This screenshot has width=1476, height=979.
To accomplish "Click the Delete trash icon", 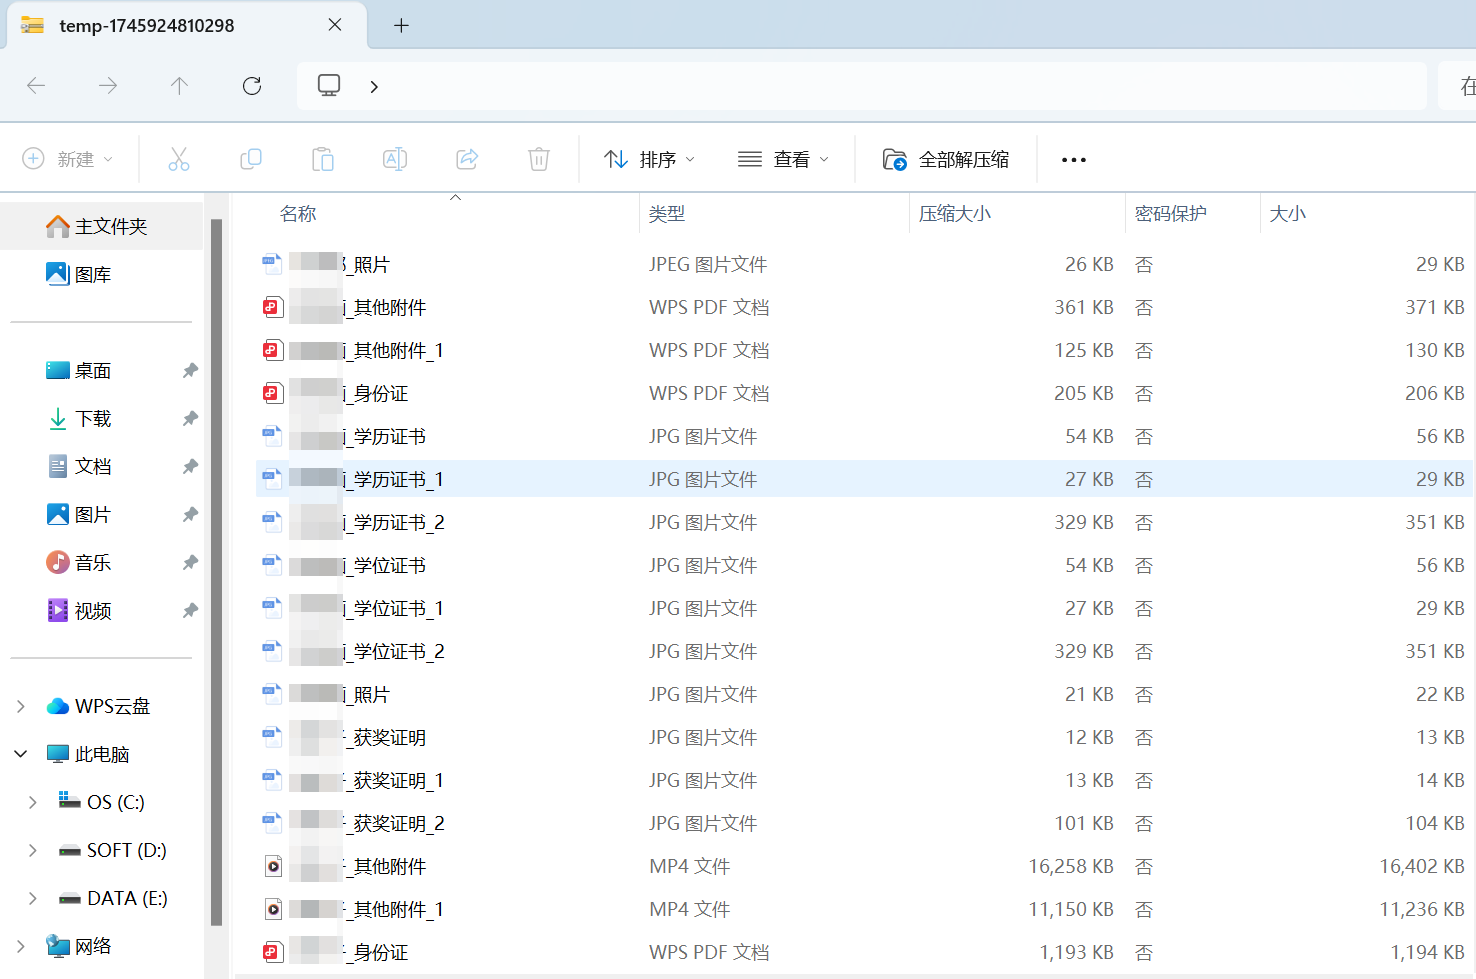I will click(539, 159).
